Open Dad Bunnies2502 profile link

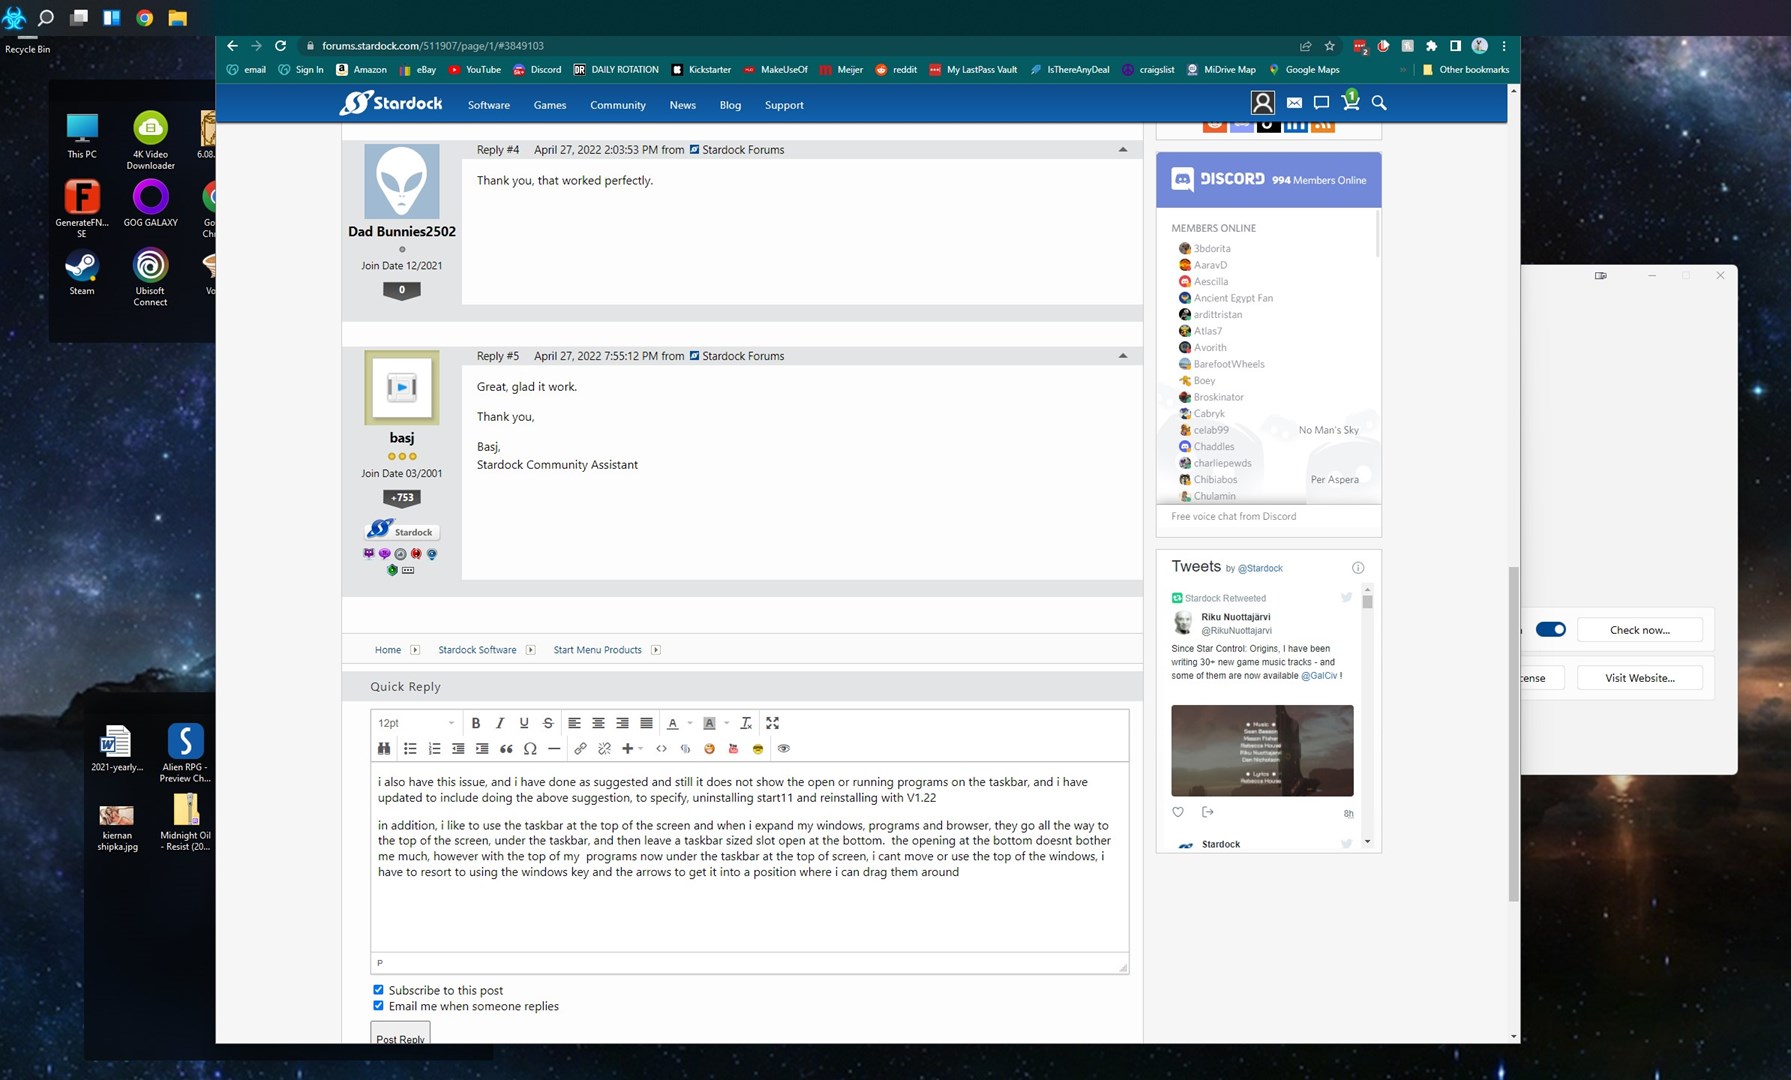[x=402, y=231]
